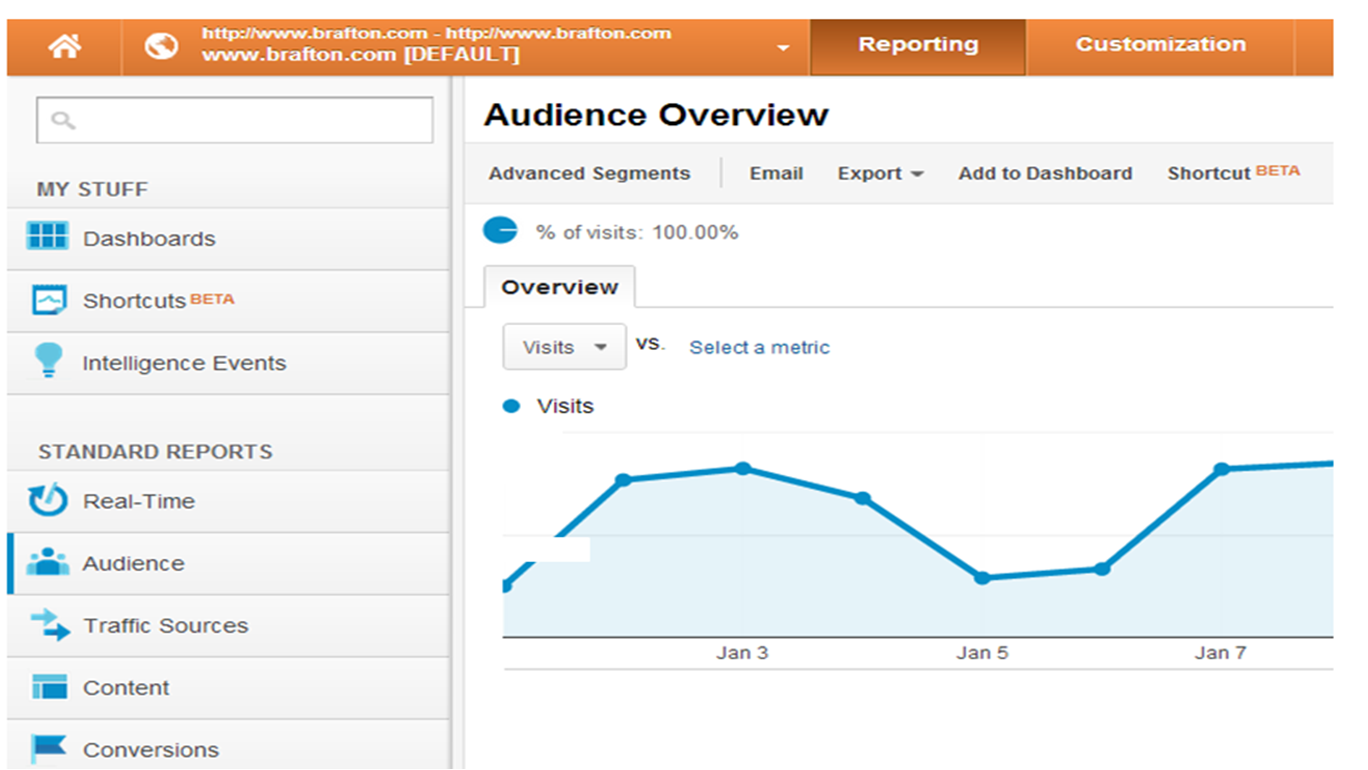
Task: Click the Shortcuts icon in sidebar
Action: click(x=48, y=300)
